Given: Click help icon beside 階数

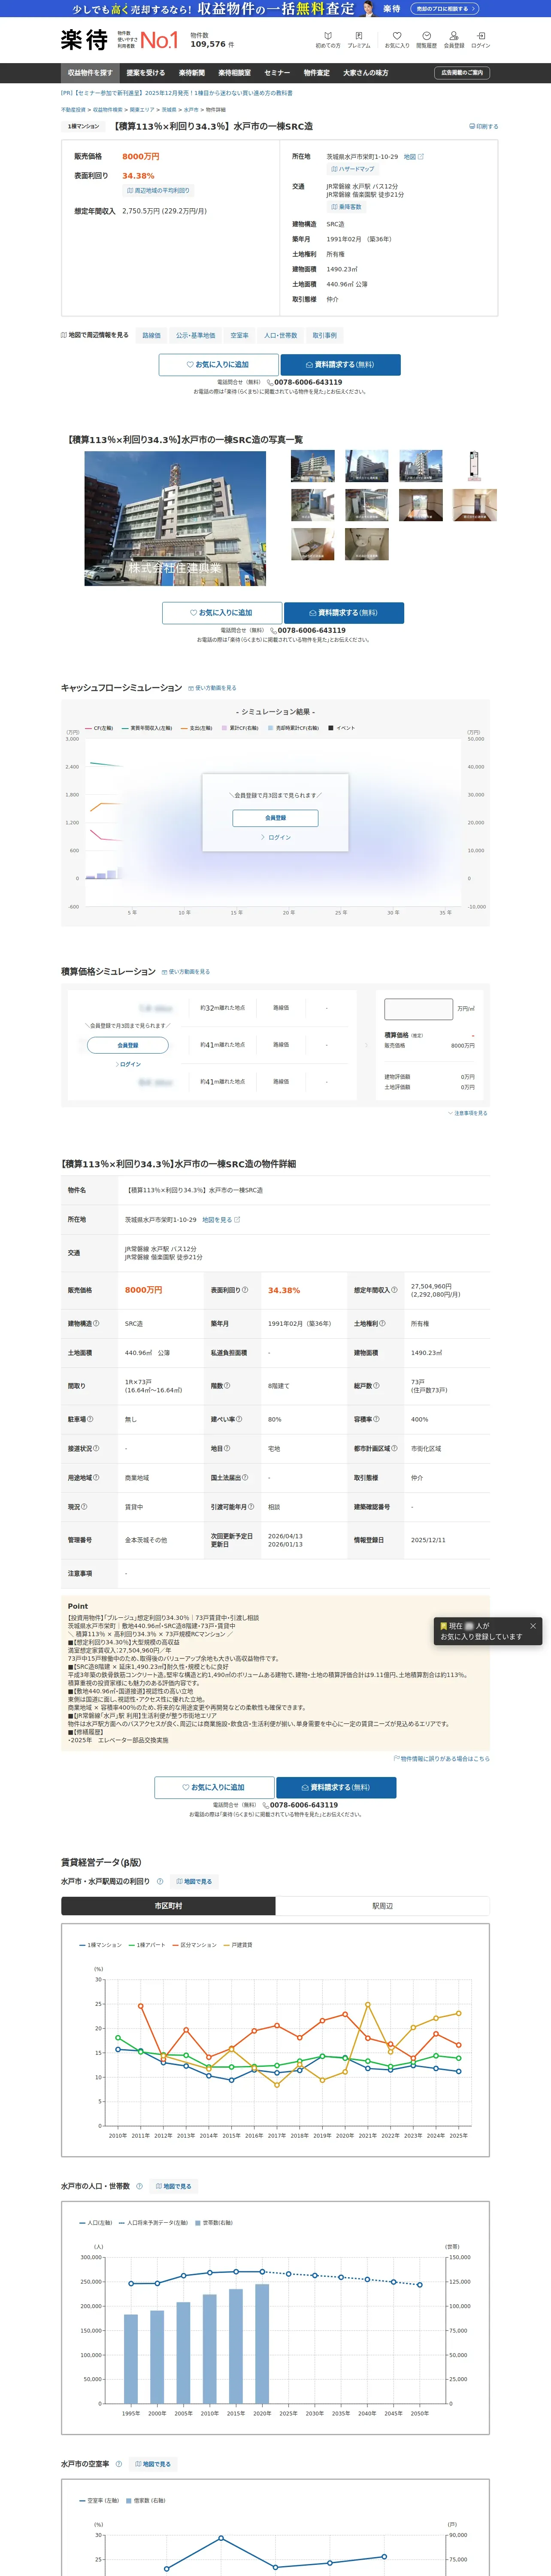Looking at the screenshot, I should [x=227, y=1386].
